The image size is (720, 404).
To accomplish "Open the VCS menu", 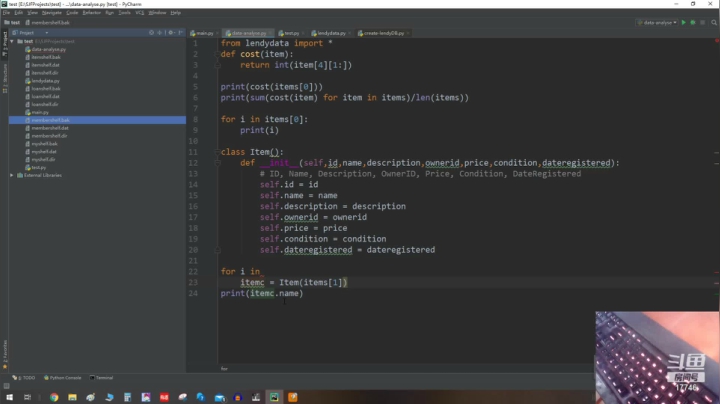I will pos(140,13).
